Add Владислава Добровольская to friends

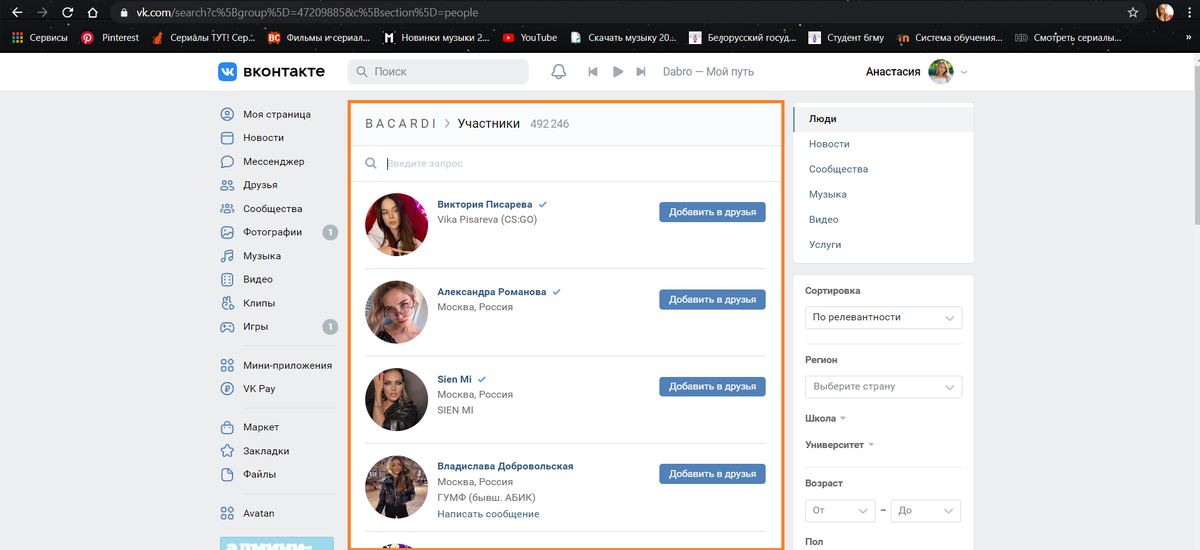click(712, 474)
